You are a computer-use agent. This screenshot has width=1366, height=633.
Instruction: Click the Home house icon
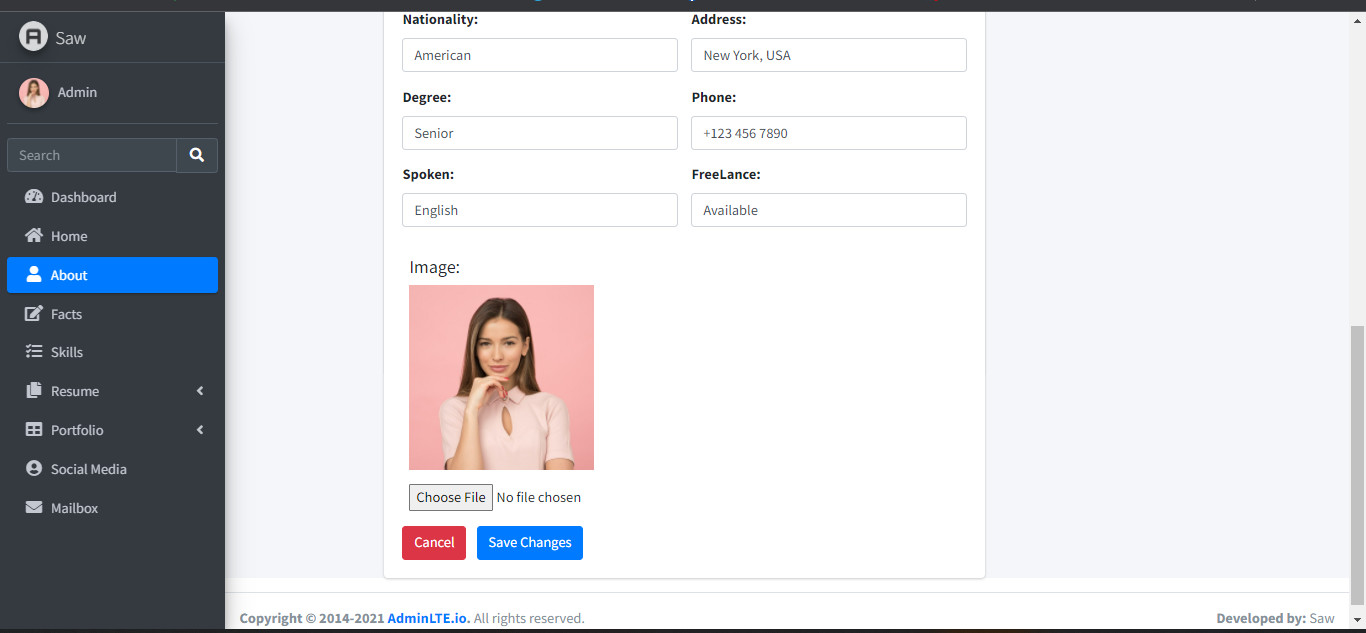34,236
